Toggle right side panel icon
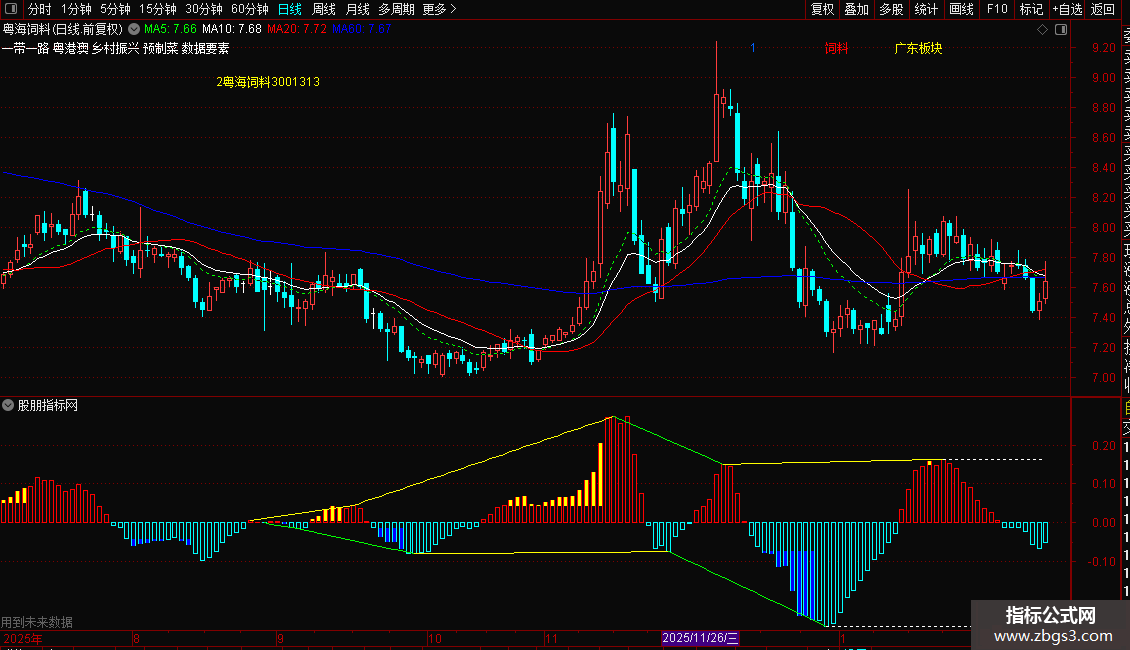Viewport: 1130px width, 650px height. click(1061, 30)
